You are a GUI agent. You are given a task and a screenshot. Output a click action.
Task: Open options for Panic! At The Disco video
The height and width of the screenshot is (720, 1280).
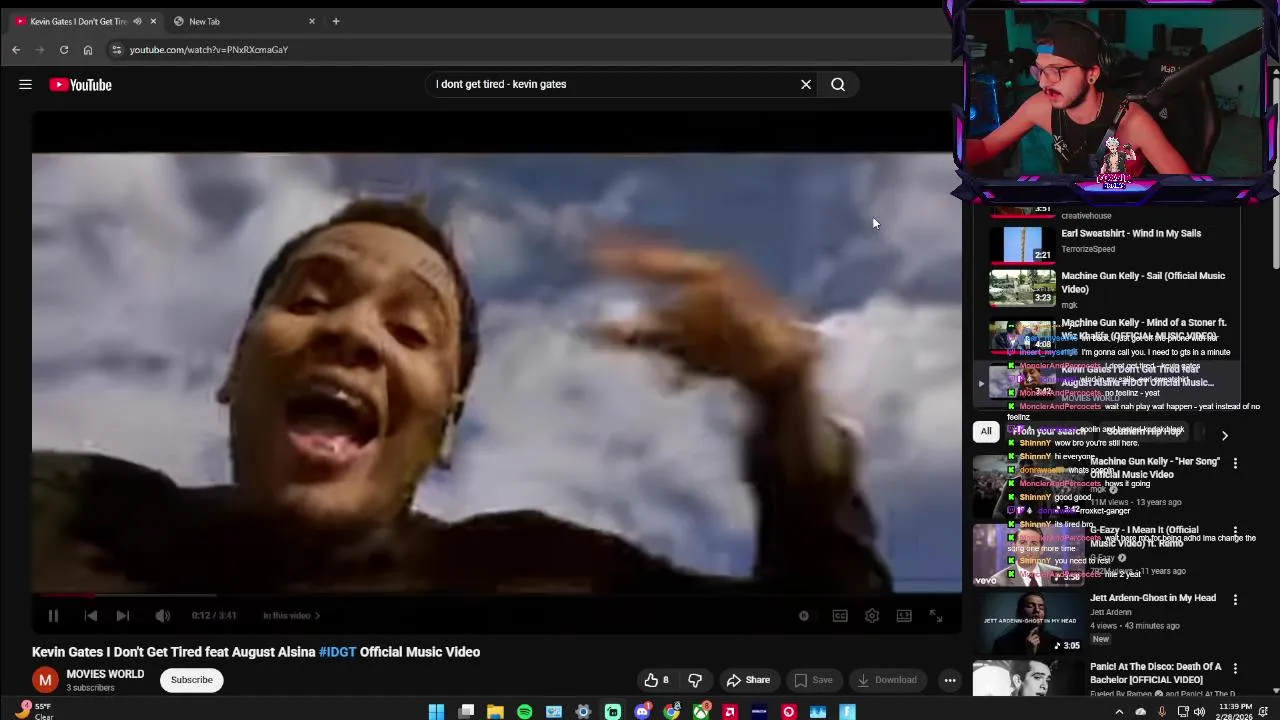(x=1235, y=668)
